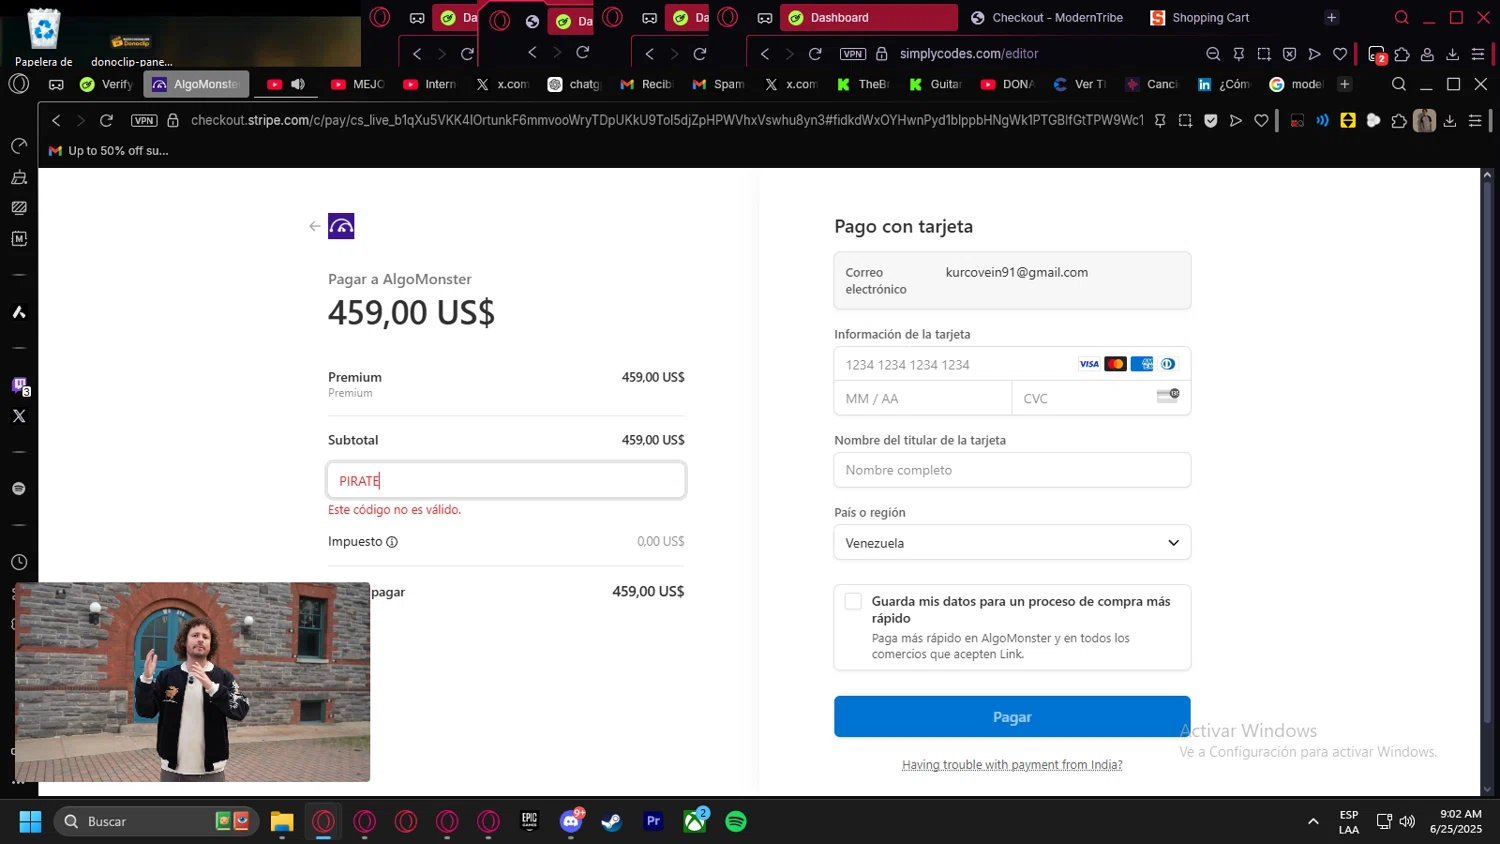Open File Explorer from the taskbar
The width and height of the screenshot is (1500, 844).
(282, 821)
